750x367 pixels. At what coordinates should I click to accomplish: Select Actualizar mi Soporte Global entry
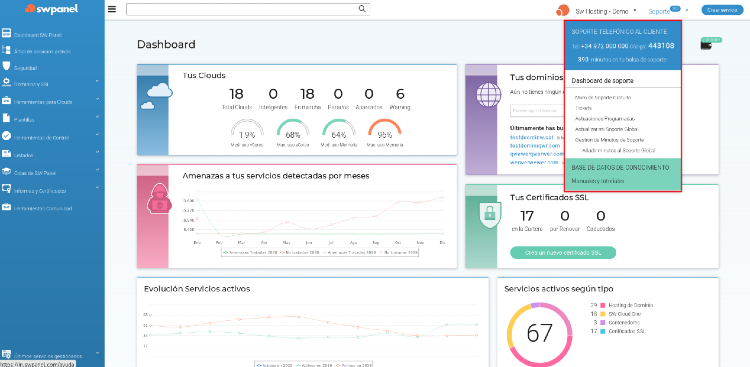pyautogui.click(x=607, y=129)
